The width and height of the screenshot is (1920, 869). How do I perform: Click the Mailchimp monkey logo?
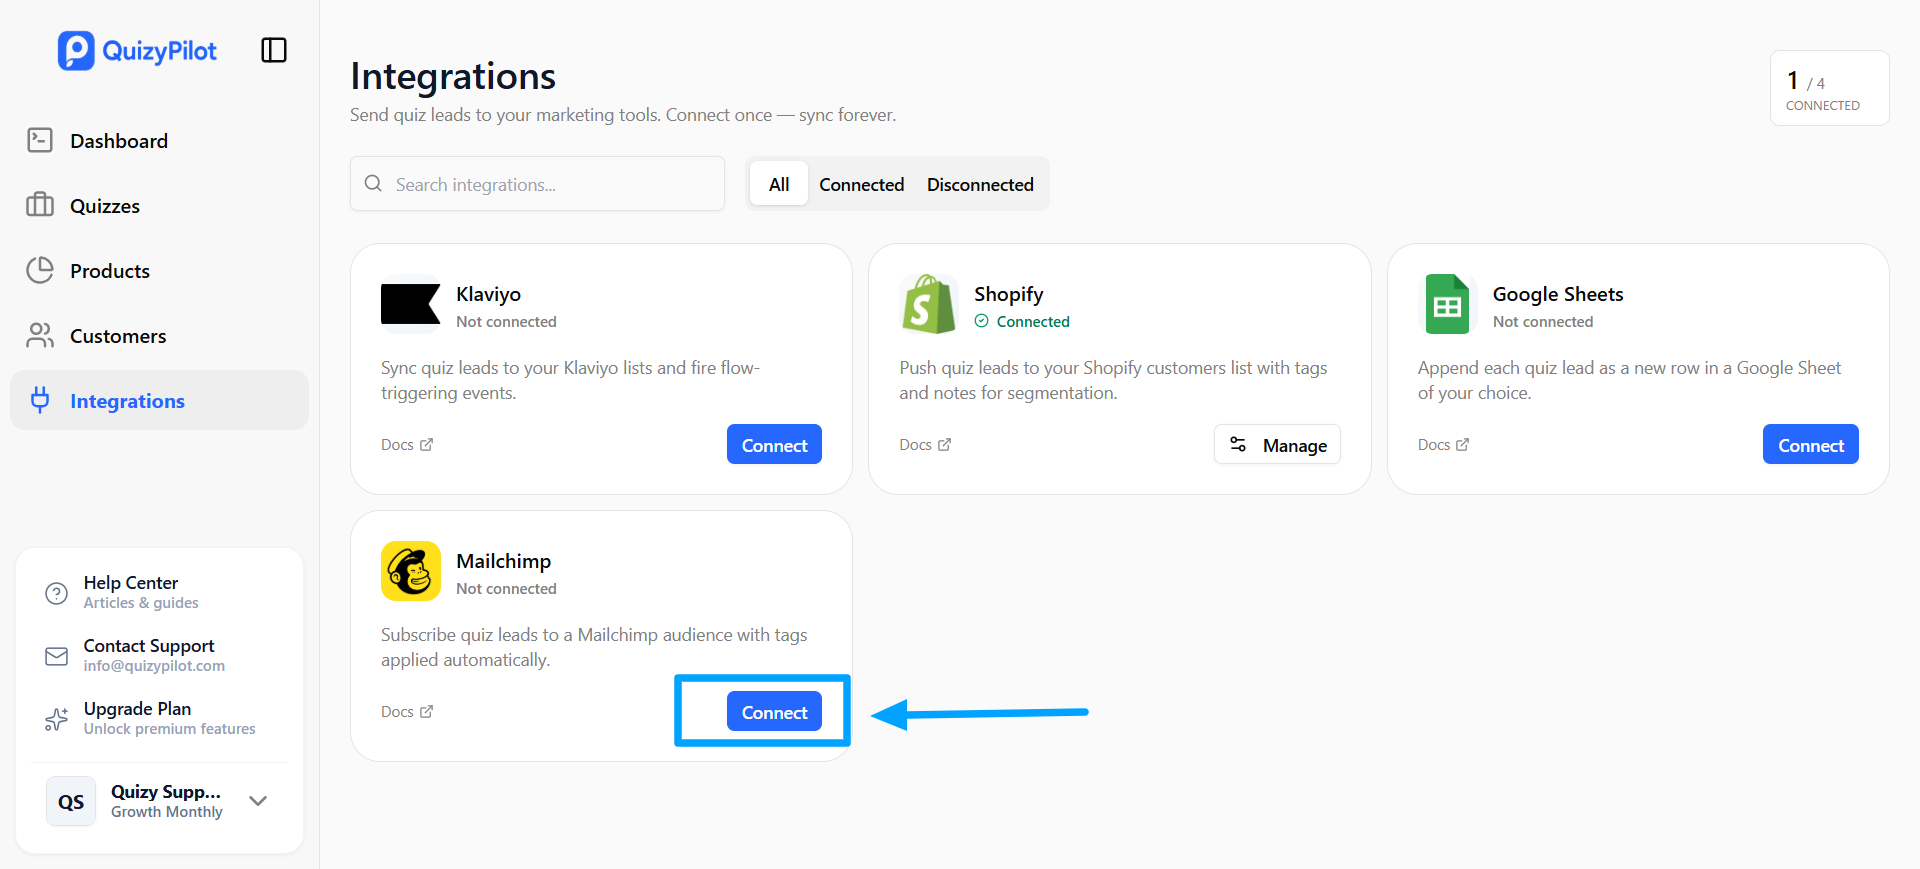click(x=411, y=571)
